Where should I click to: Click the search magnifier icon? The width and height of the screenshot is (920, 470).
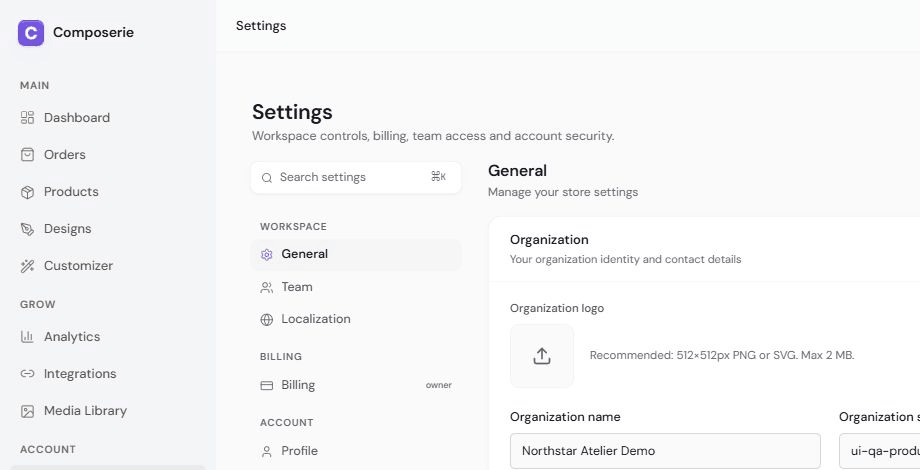(x=267, y=178)
